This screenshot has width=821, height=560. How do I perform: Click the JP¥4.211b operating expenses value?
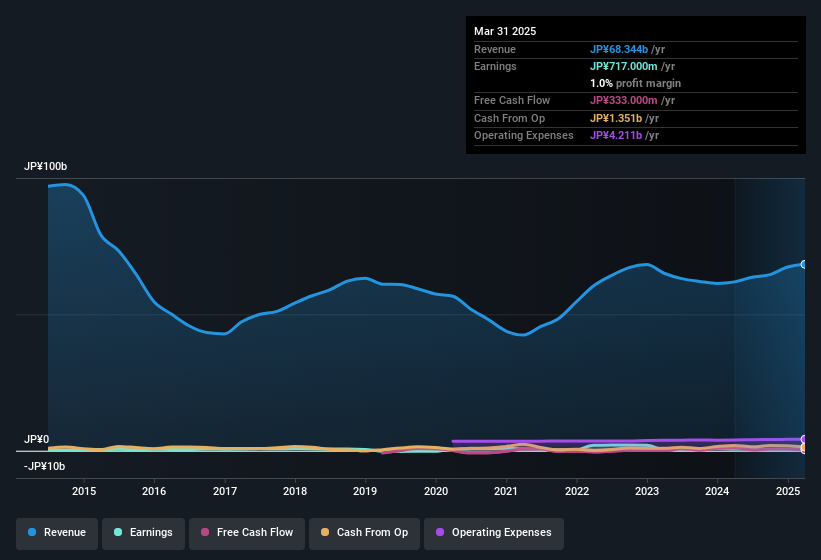(616, 136)
